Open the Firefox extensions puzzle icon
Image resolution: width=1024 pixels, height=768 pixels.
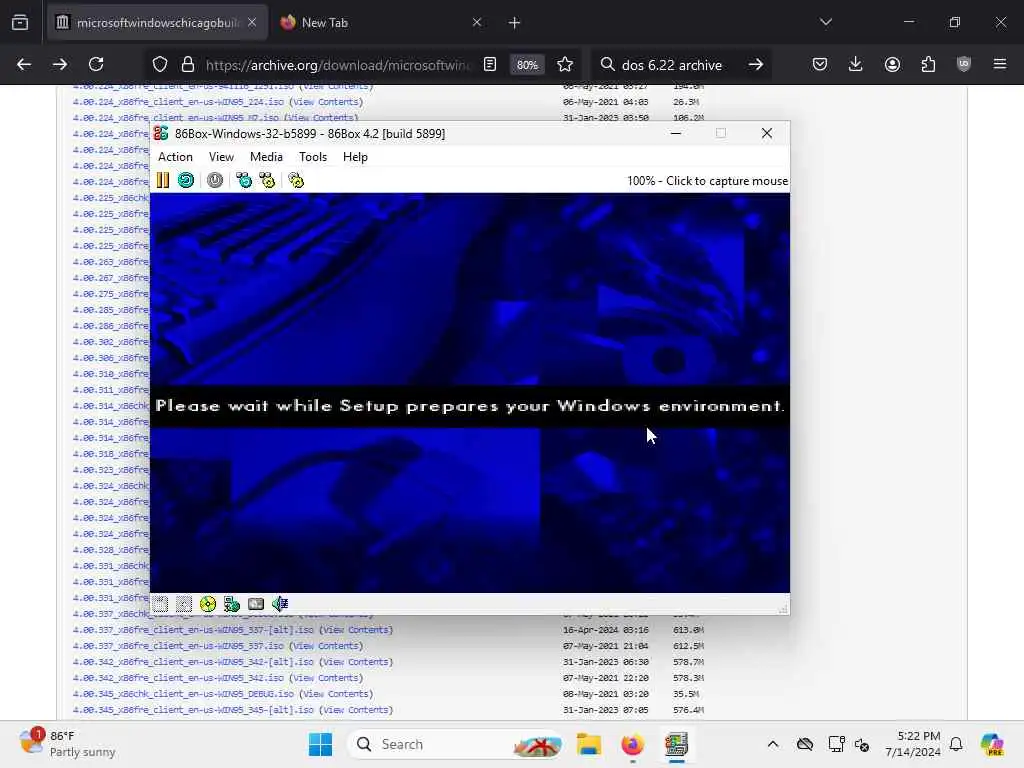(928, 64)
